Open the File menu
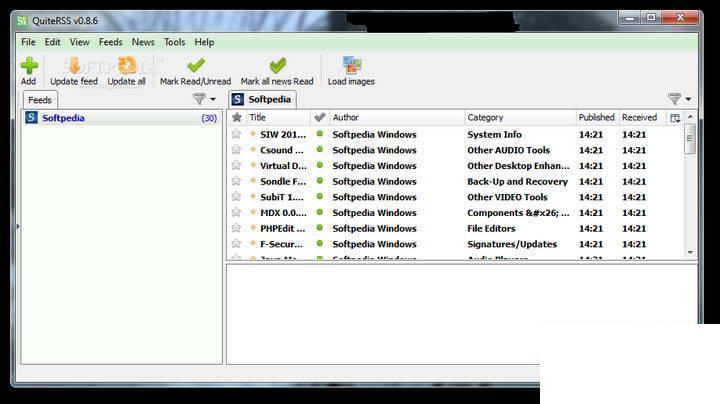Viewport: 720px width, 404px height. click(x=28, y=42)
